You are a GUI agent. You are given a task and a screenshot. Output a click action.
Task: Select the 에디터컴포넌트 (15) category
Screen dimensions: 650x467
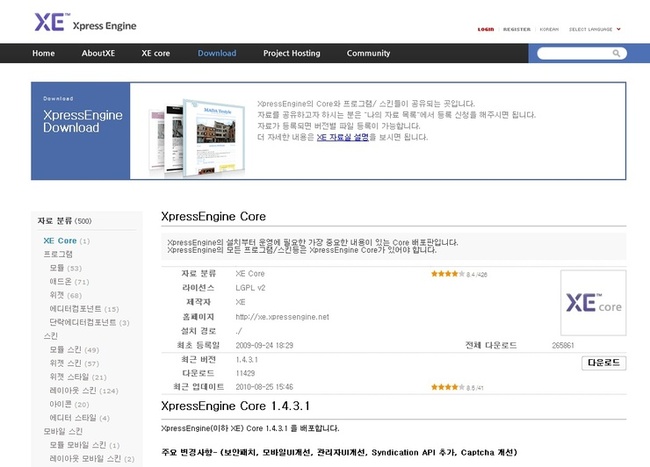[x=84, y=309]
